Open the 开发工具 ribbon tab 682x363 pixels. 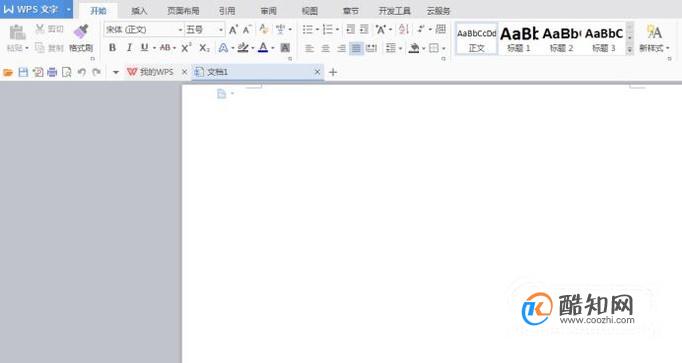394,11
